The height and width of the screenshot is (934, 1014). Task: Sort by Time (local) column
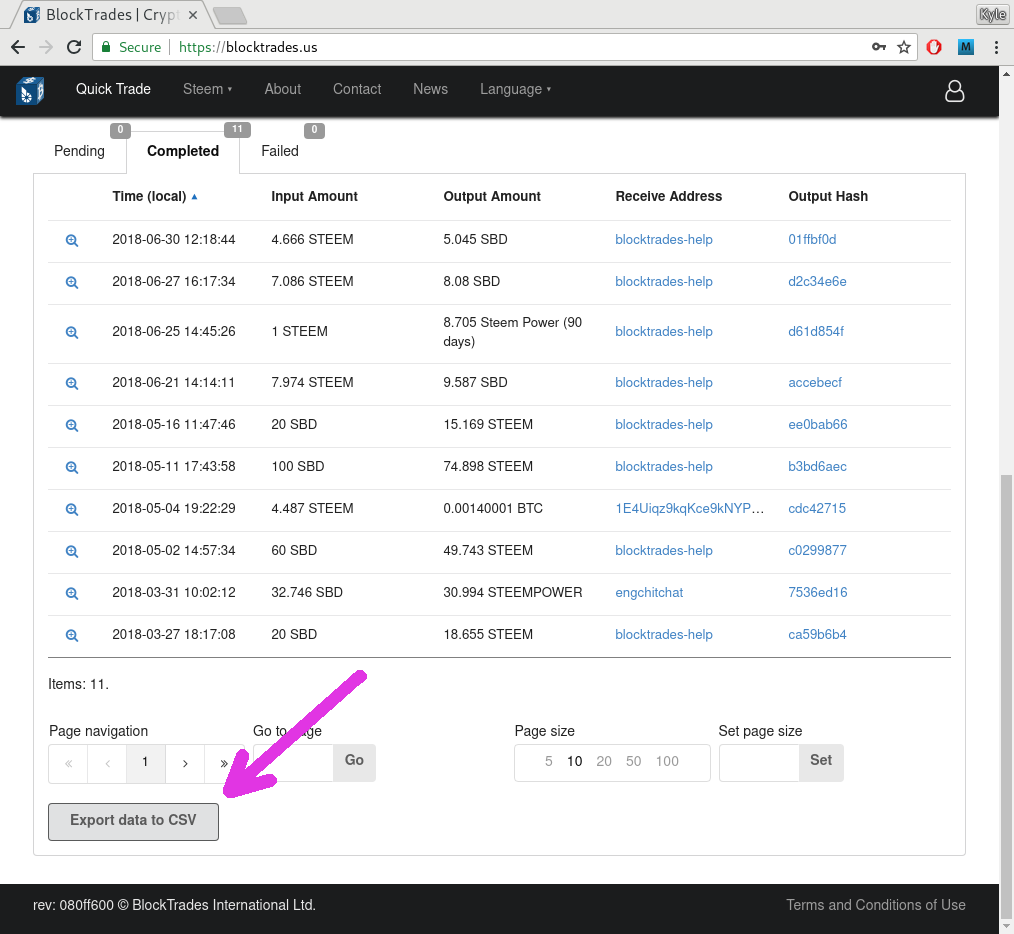click(x=155, y=197)
